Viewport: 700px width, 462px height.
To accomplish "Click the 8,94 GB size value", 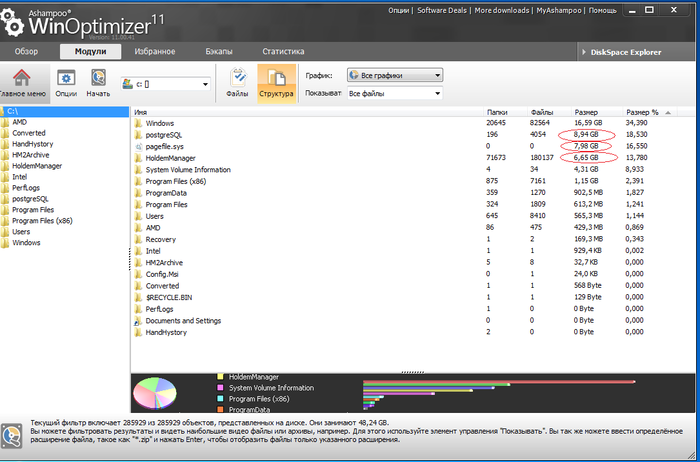I will coord(586,134).
